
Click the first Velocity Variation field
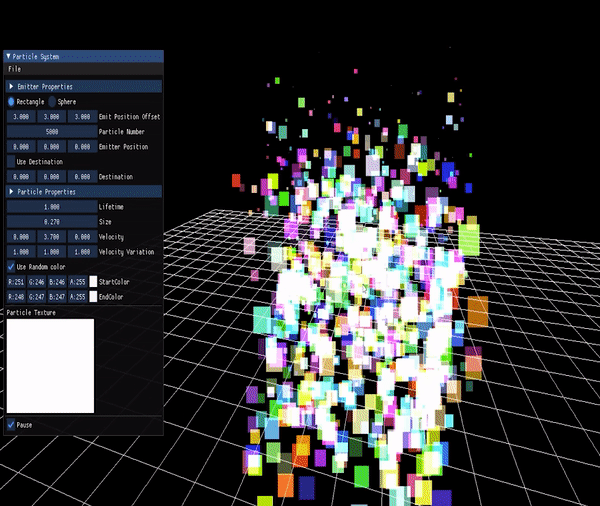21,252
